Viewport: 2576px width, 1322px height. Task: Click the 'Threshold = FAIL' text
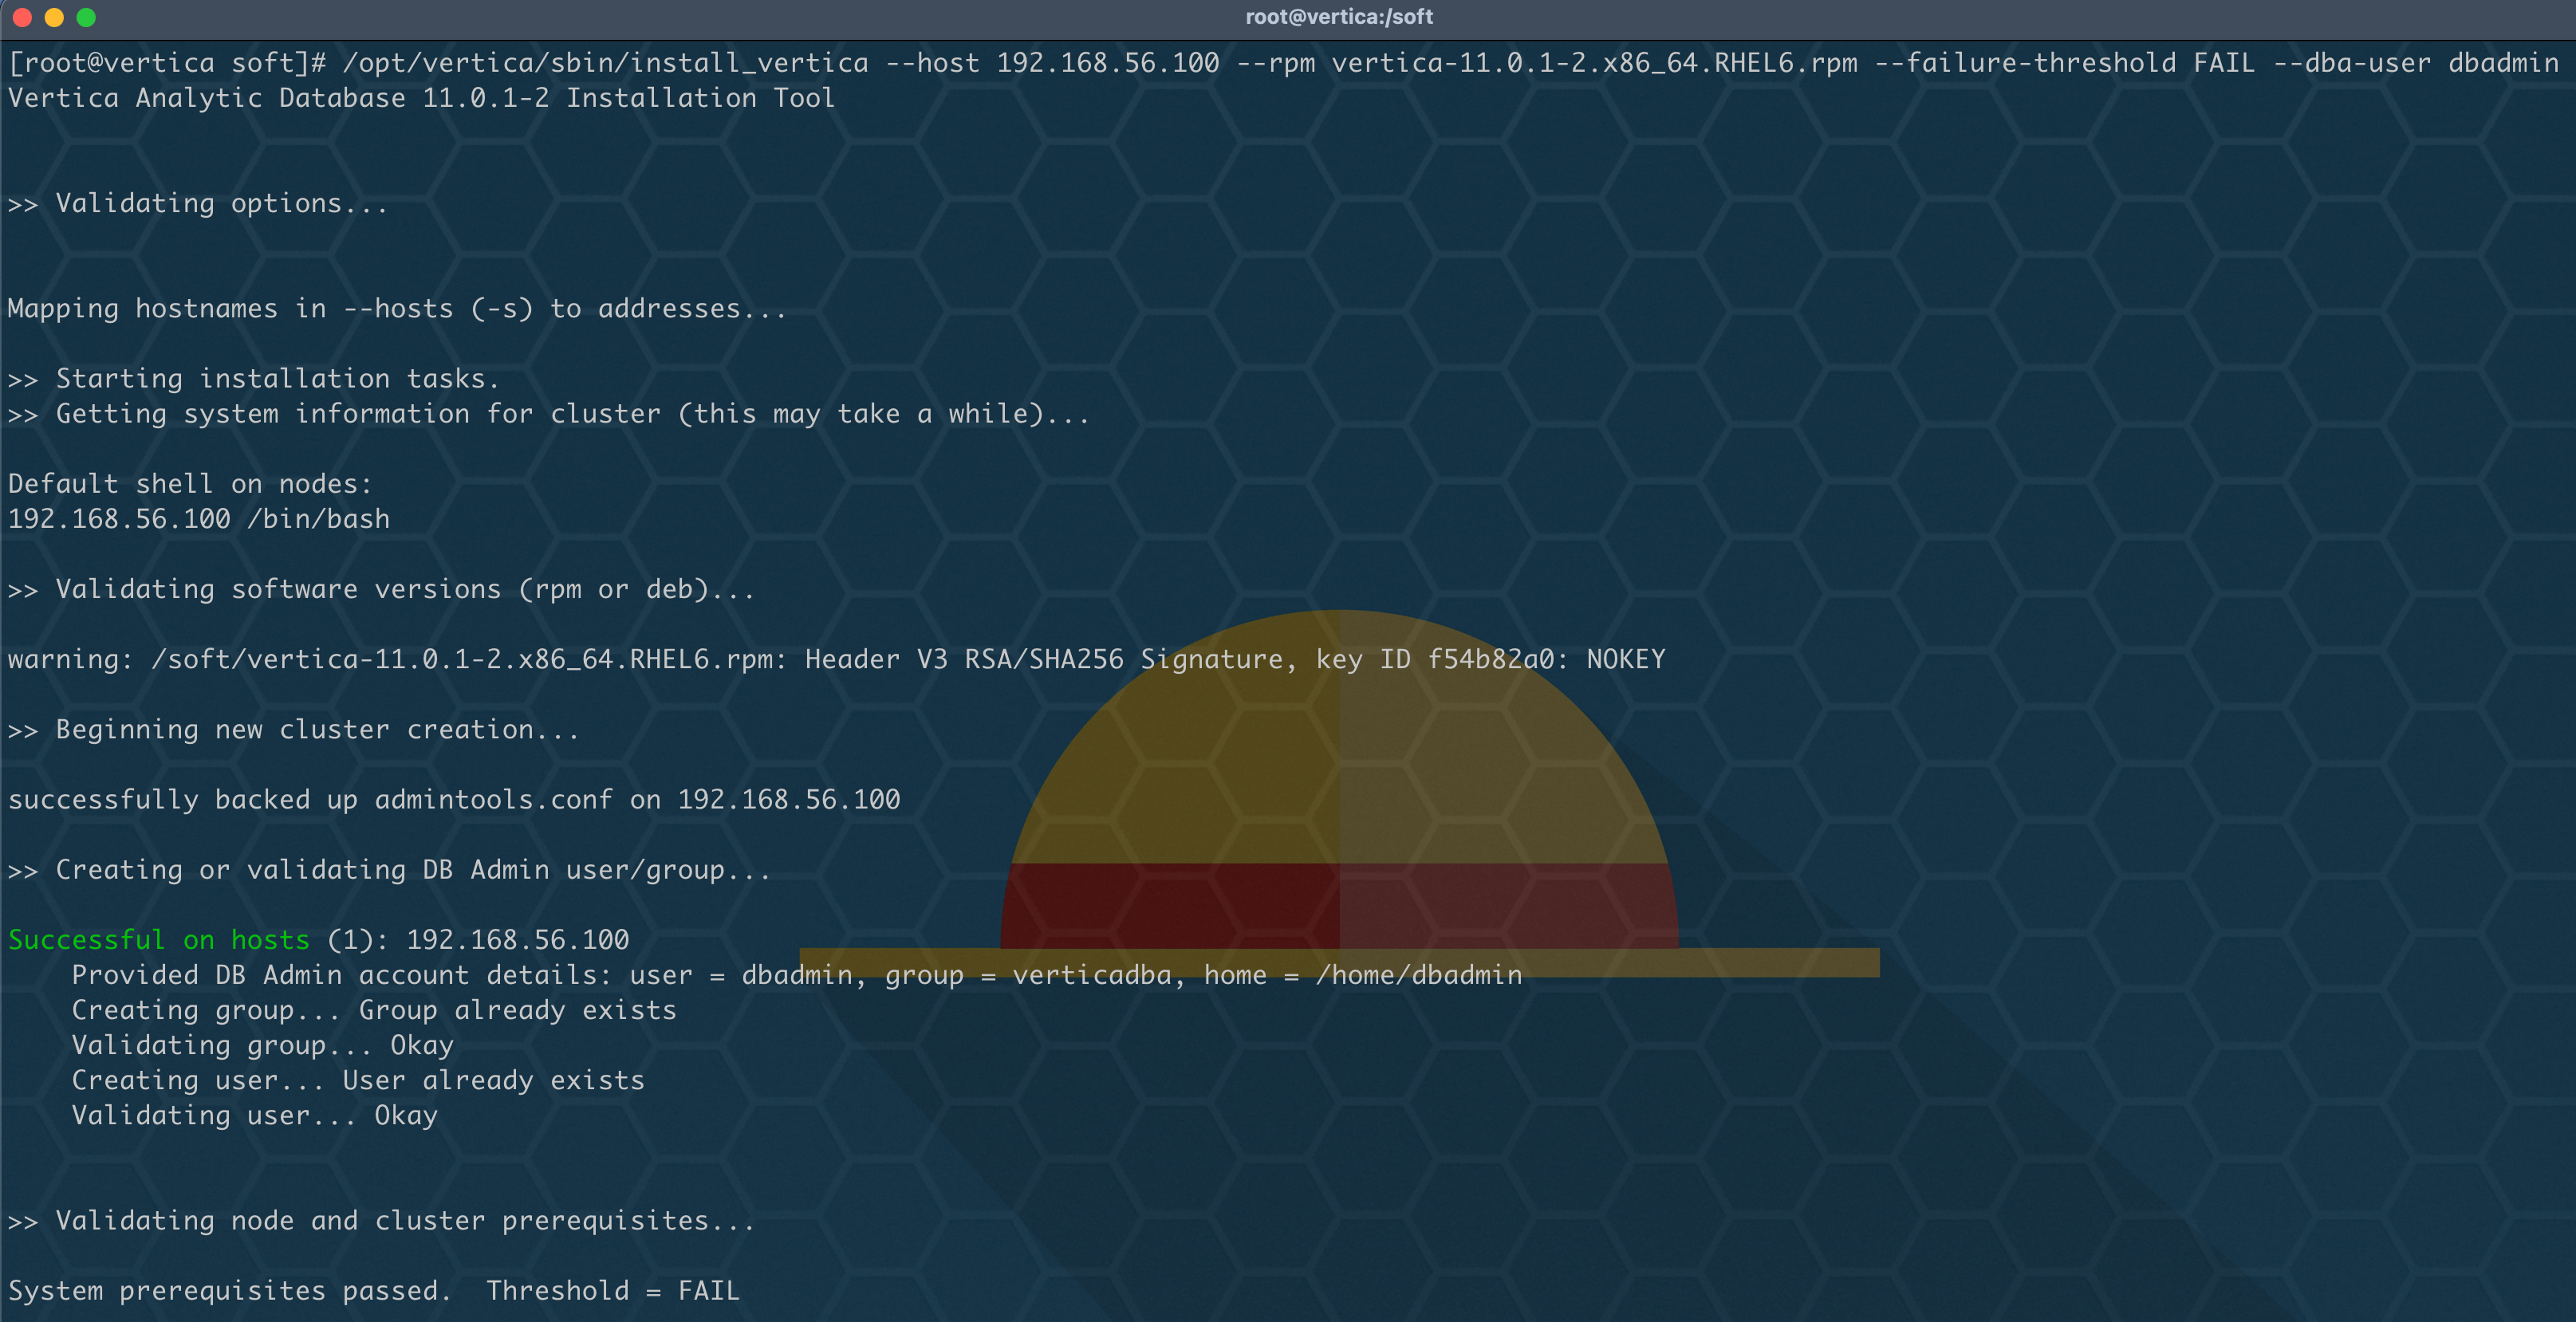612,1290
